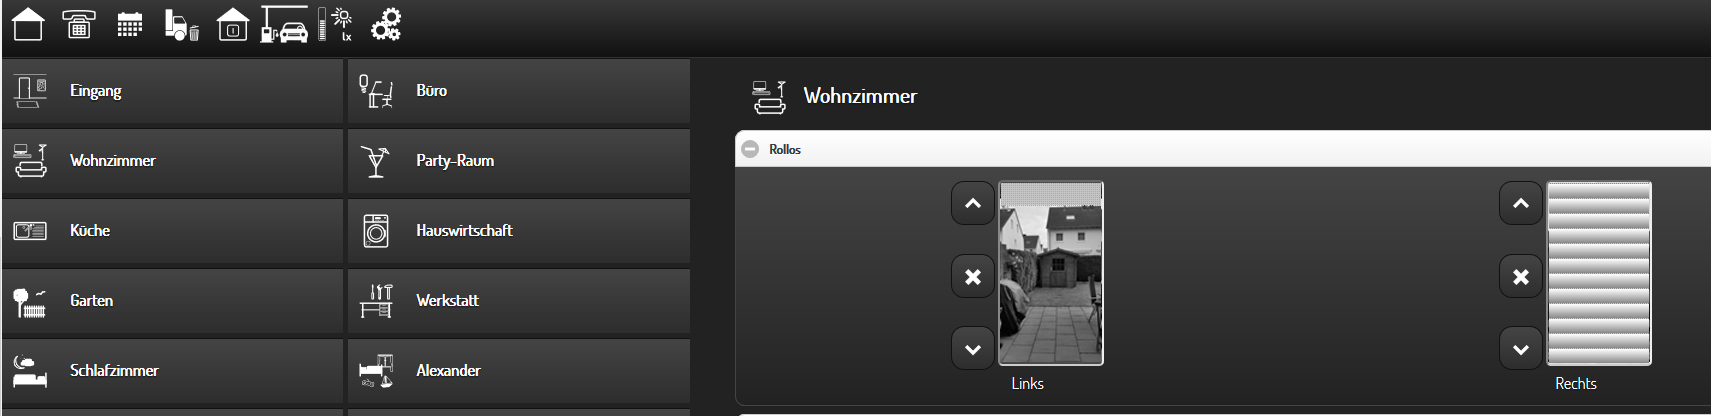Raise the Rechts roller shutter
The image size is (1711, 416).
tap(1521, 203)
